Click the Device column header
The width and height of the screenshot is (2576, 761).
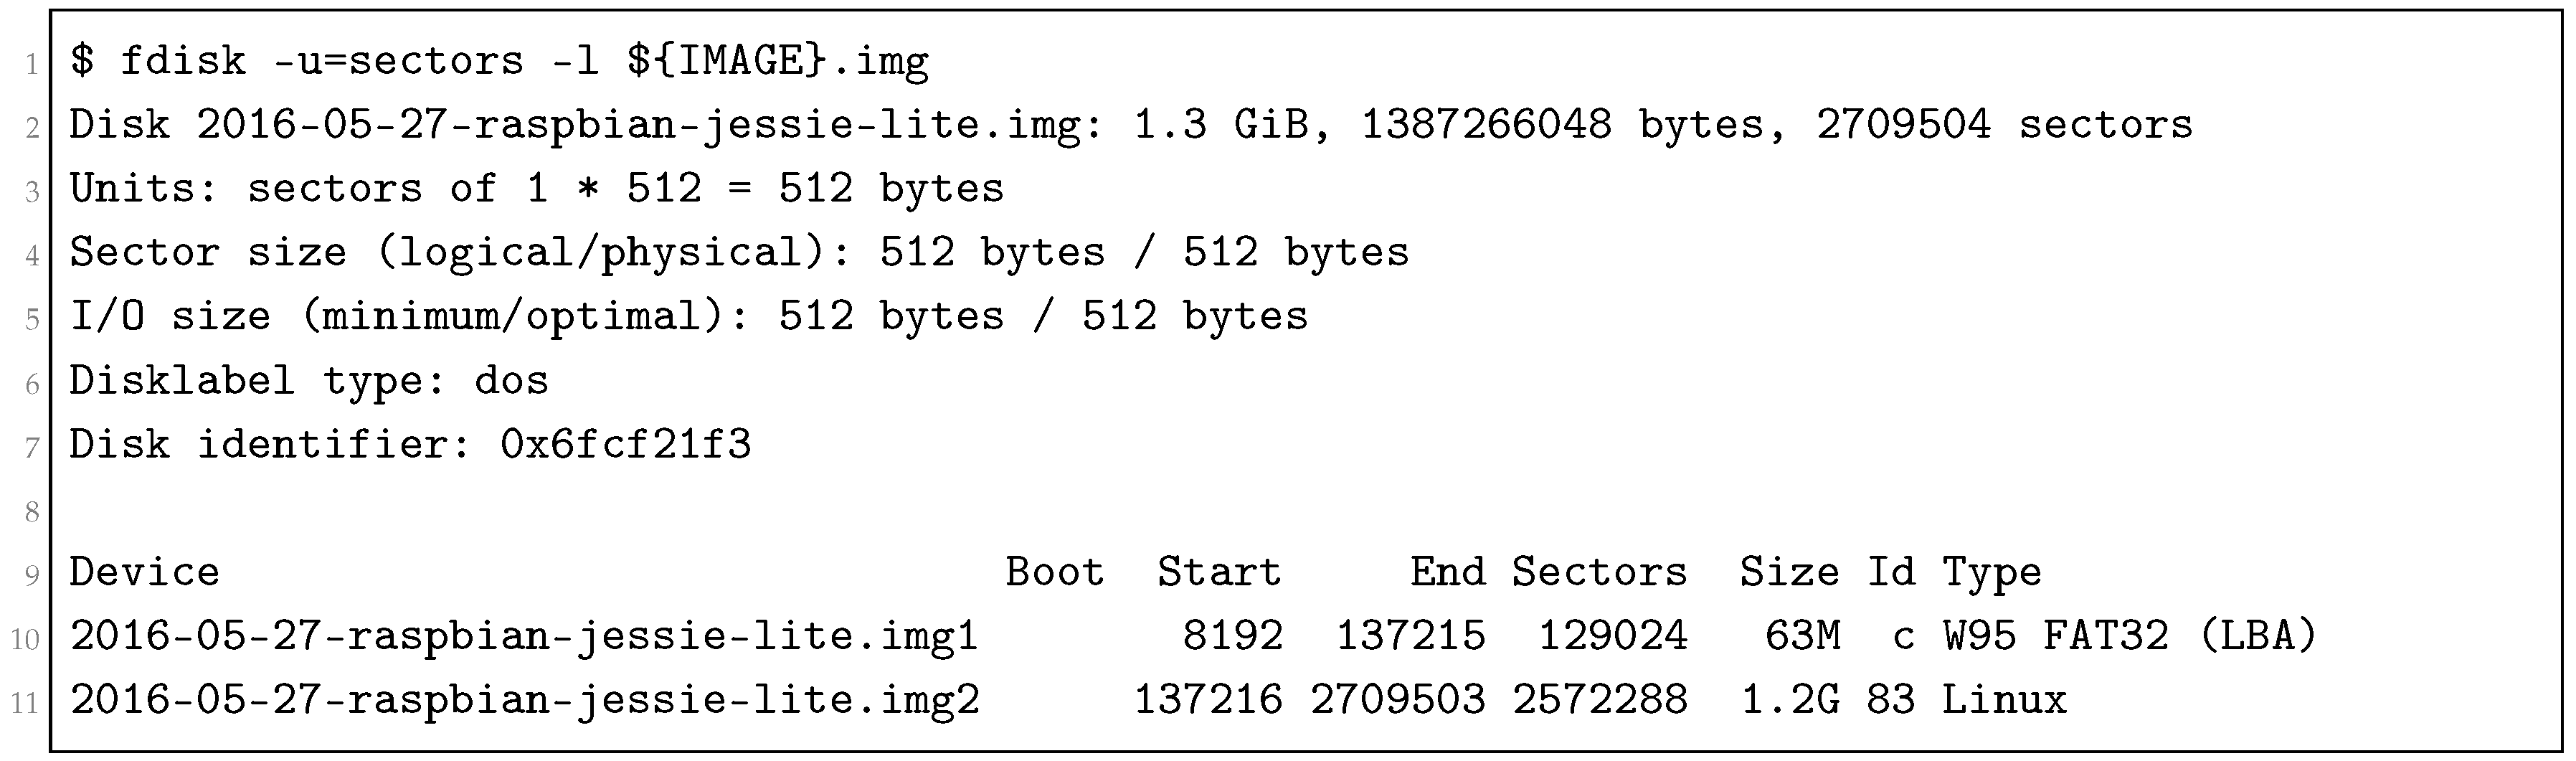[144, 573]
